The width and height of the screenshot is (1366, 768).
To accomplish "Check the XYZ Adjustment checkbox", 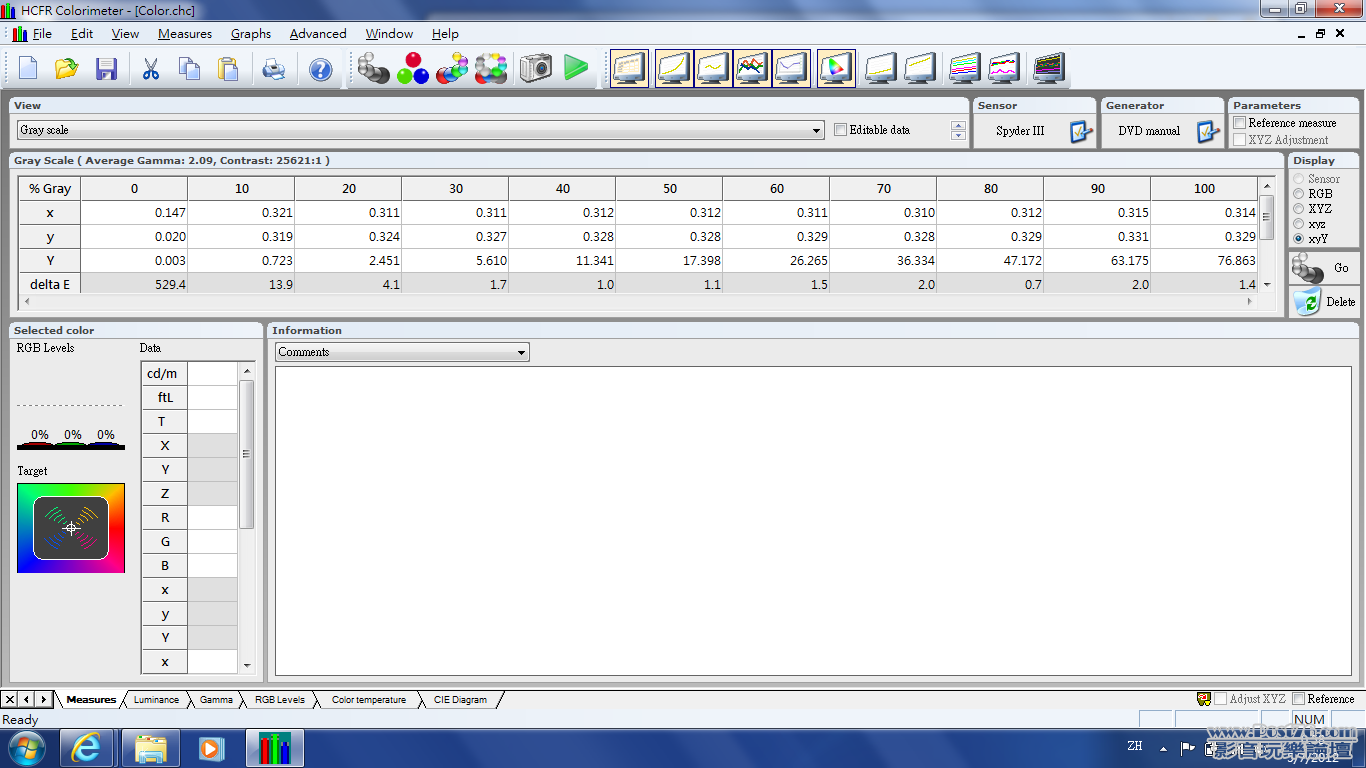I will [x=1240, y=140].
